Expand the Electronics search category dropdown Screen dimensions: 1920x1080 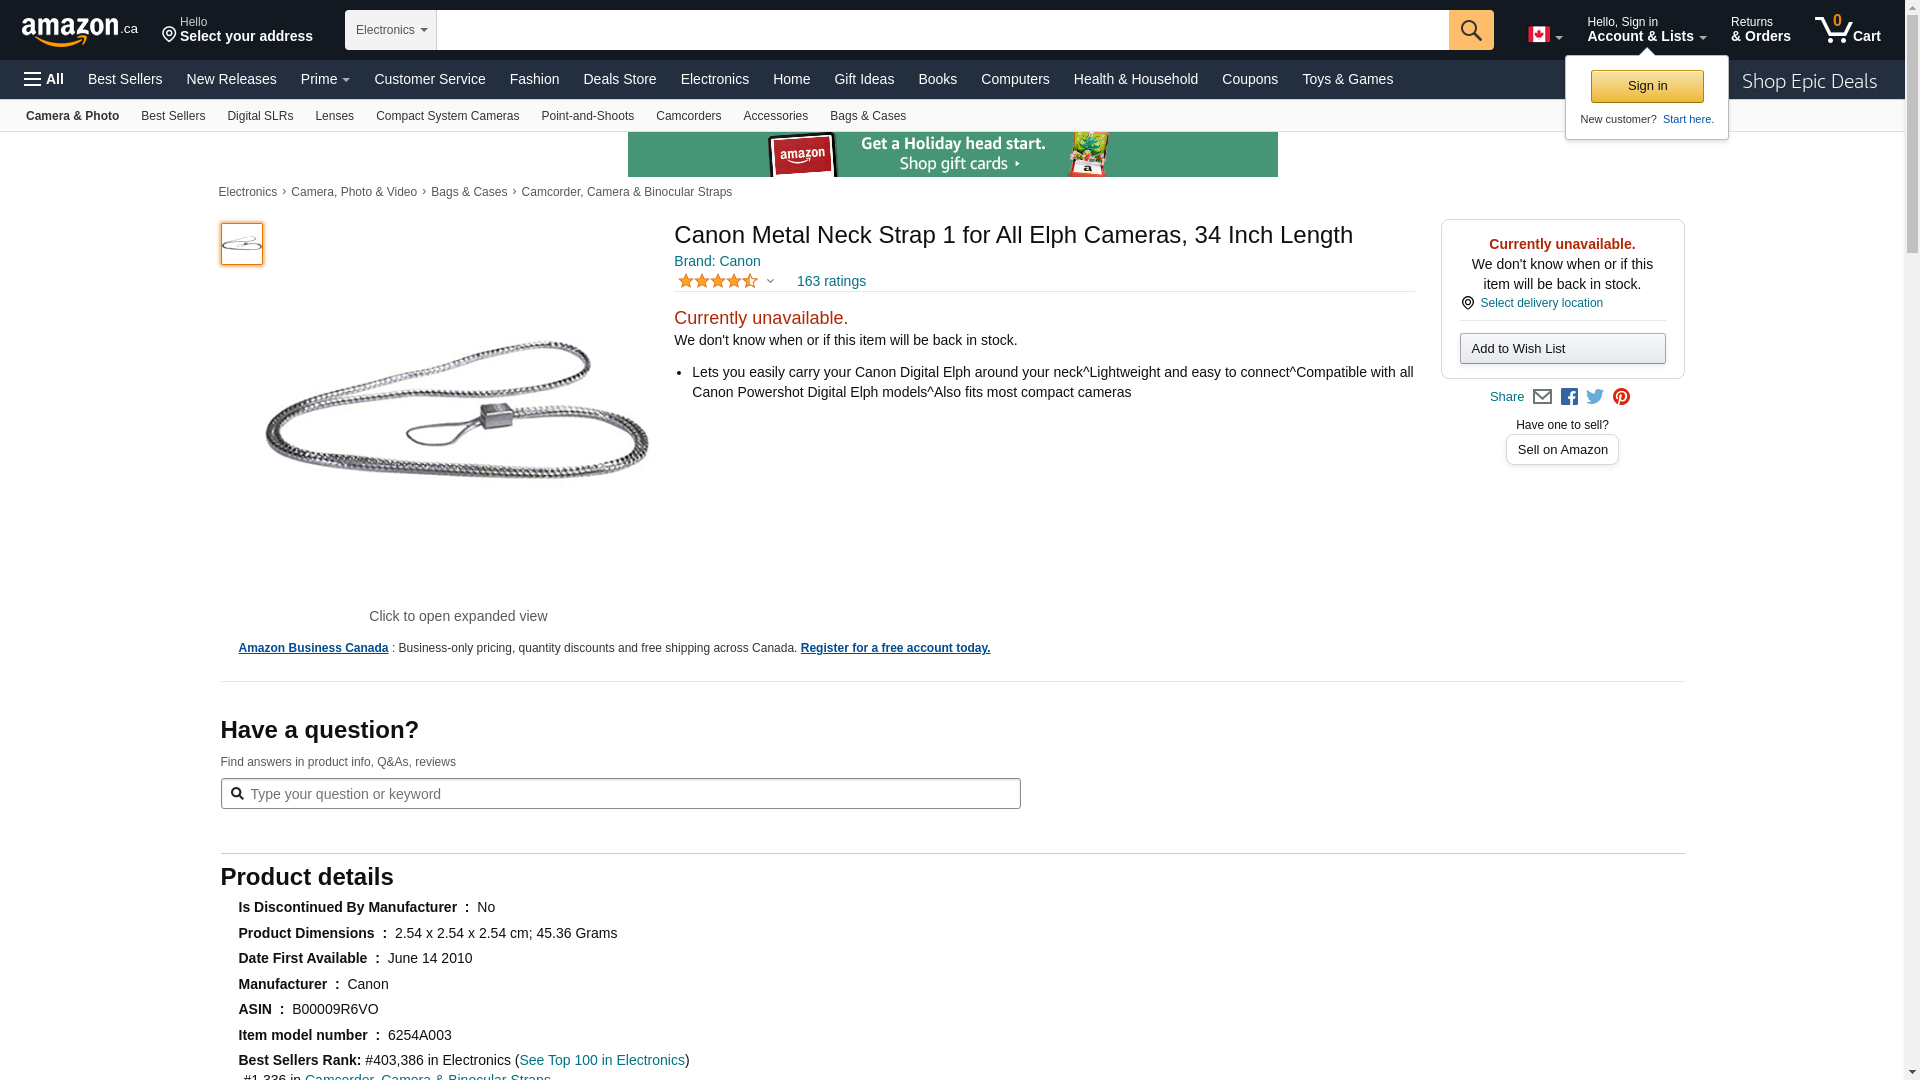[x=391, y=30]
